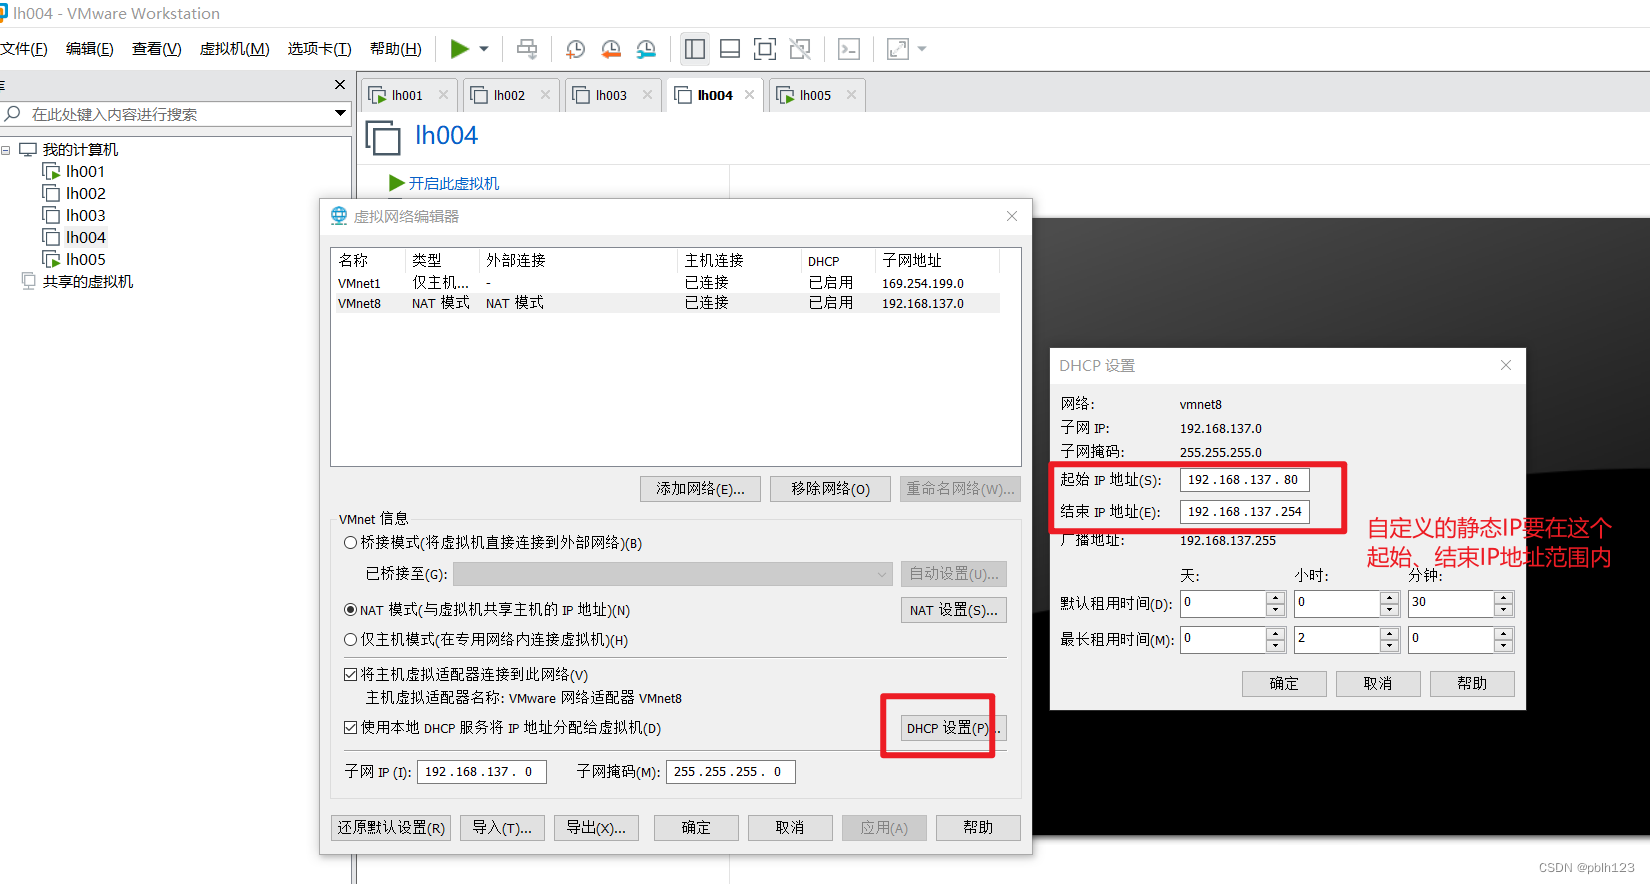
Task: Close the library sidebar panel
Action: click(x=340, y=85)
